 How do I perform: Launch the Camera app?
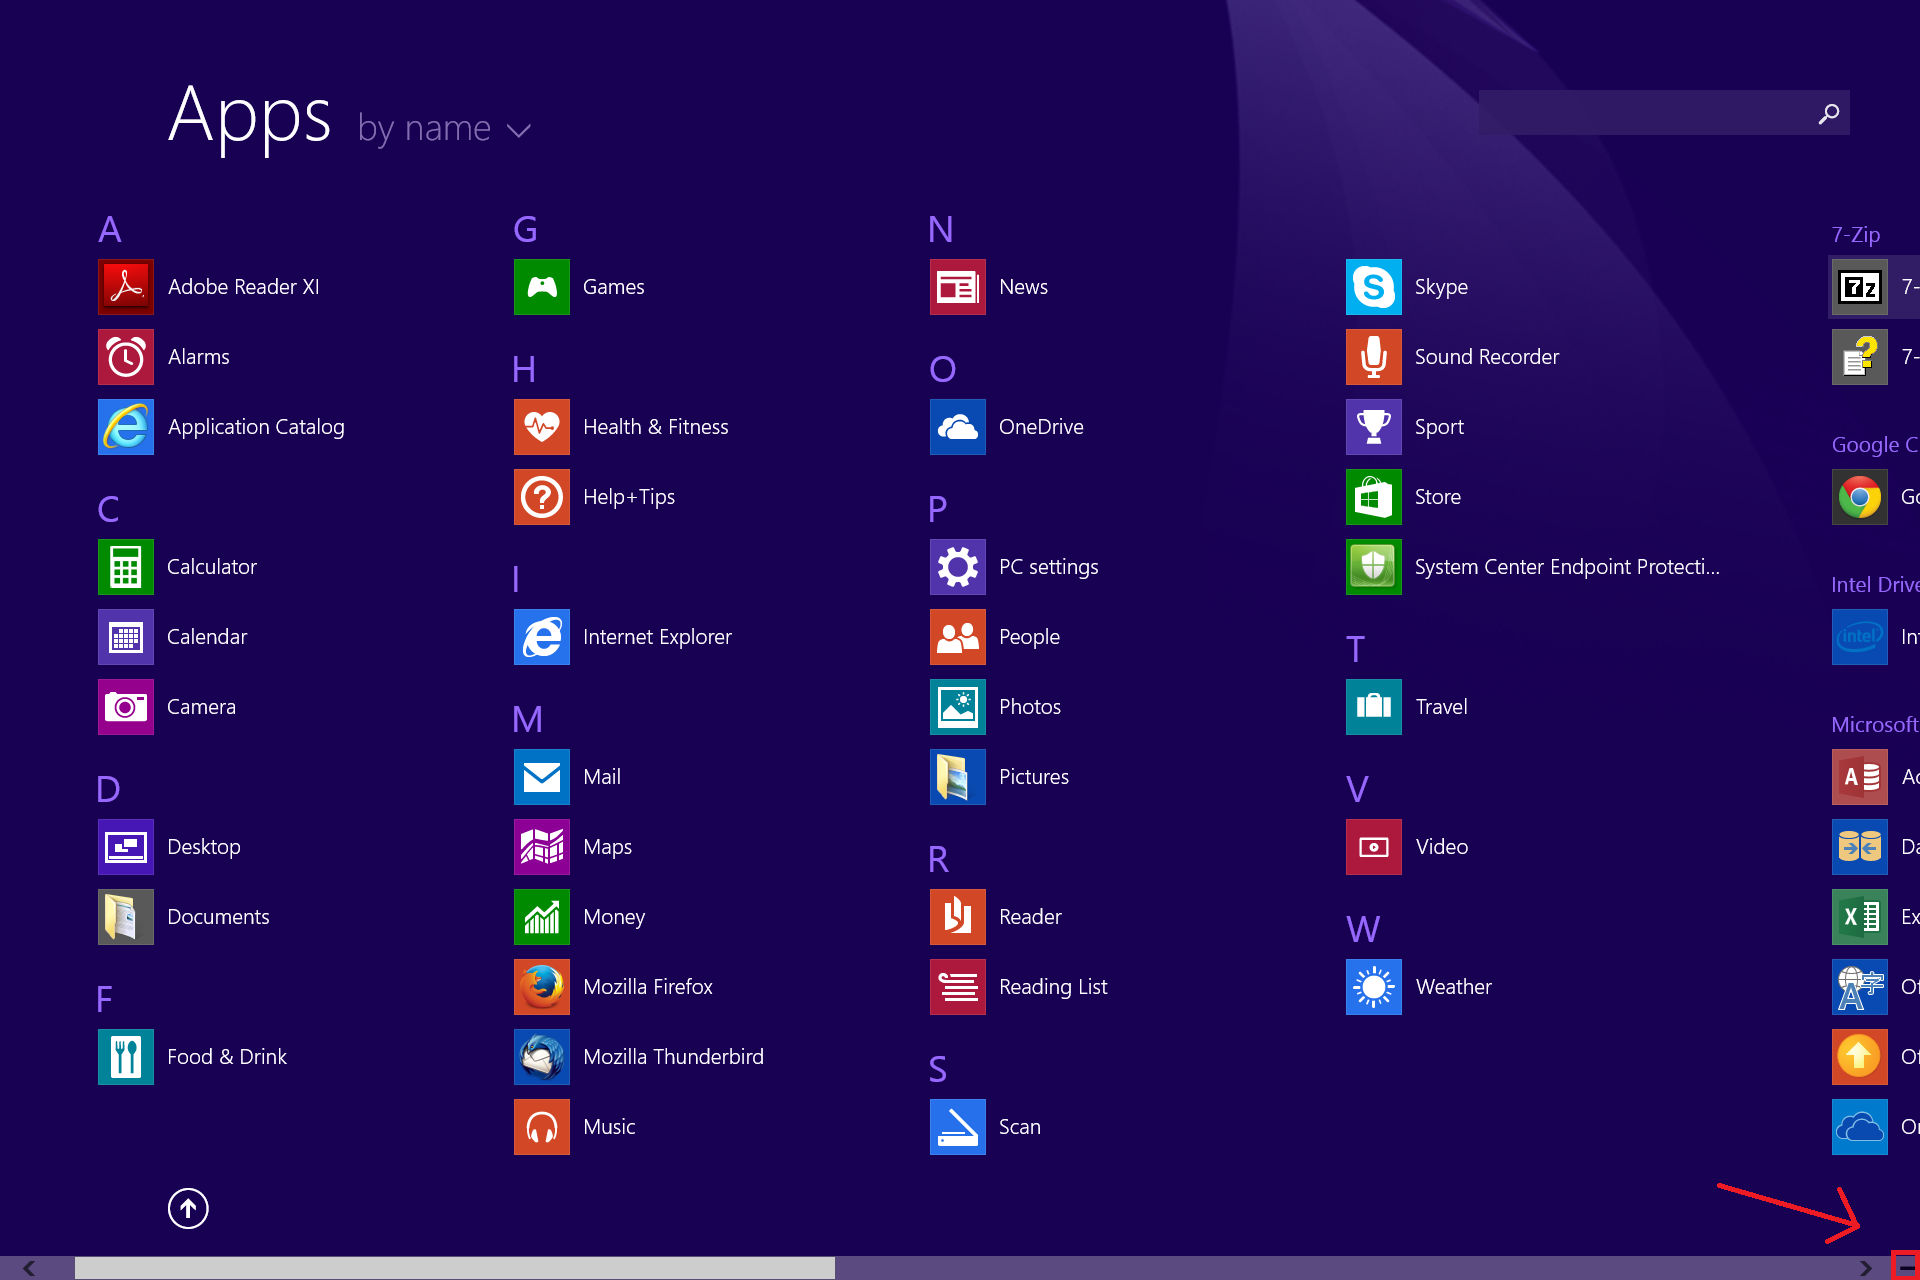tap(126, 707)
